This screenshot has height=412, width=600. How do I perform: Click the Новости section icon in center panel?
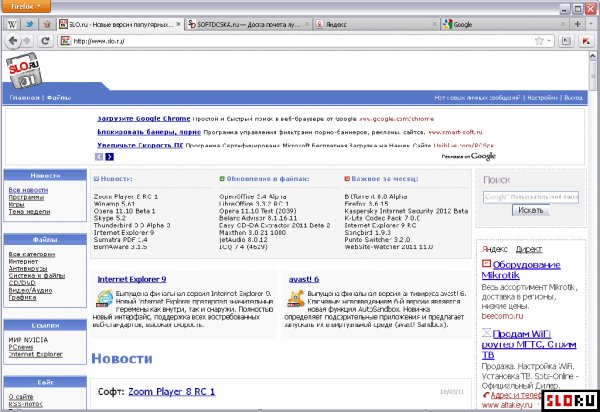[x=96, y=179]
